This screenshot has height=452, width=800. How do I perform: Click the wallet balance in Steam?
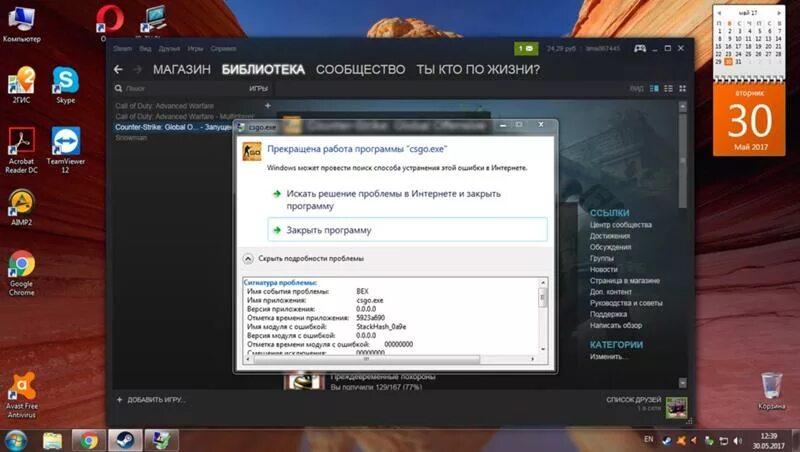coord(561,49)
